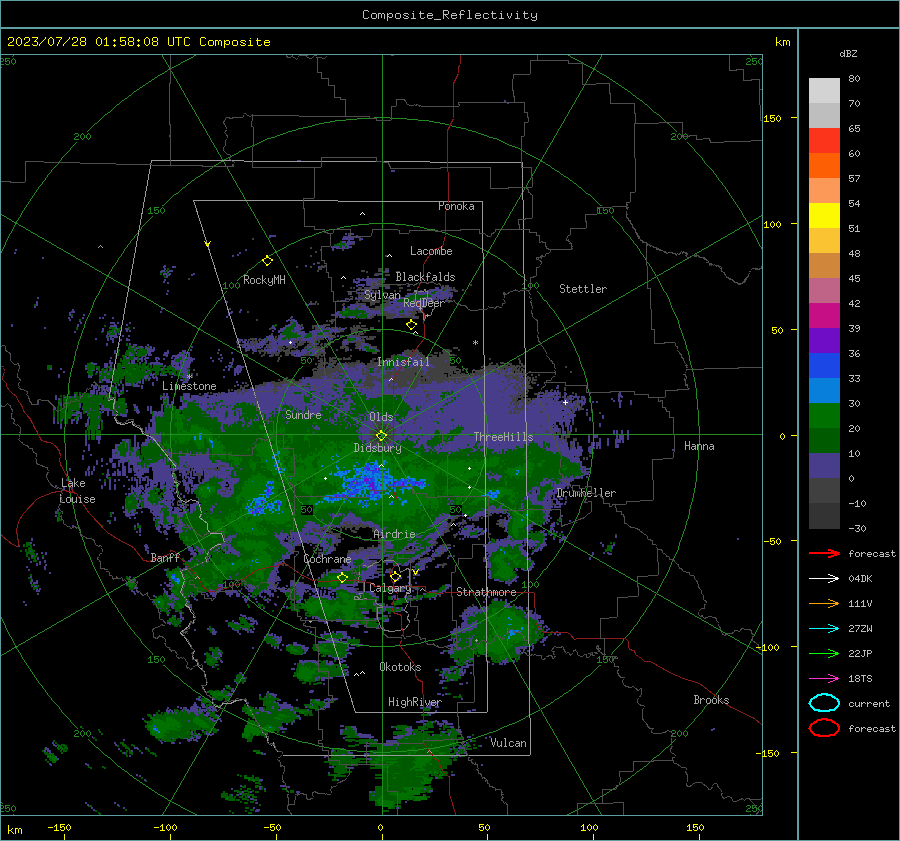Click the Olds city label
The width and height of the screenshot is (900, 841).
[x=381, y=417]
